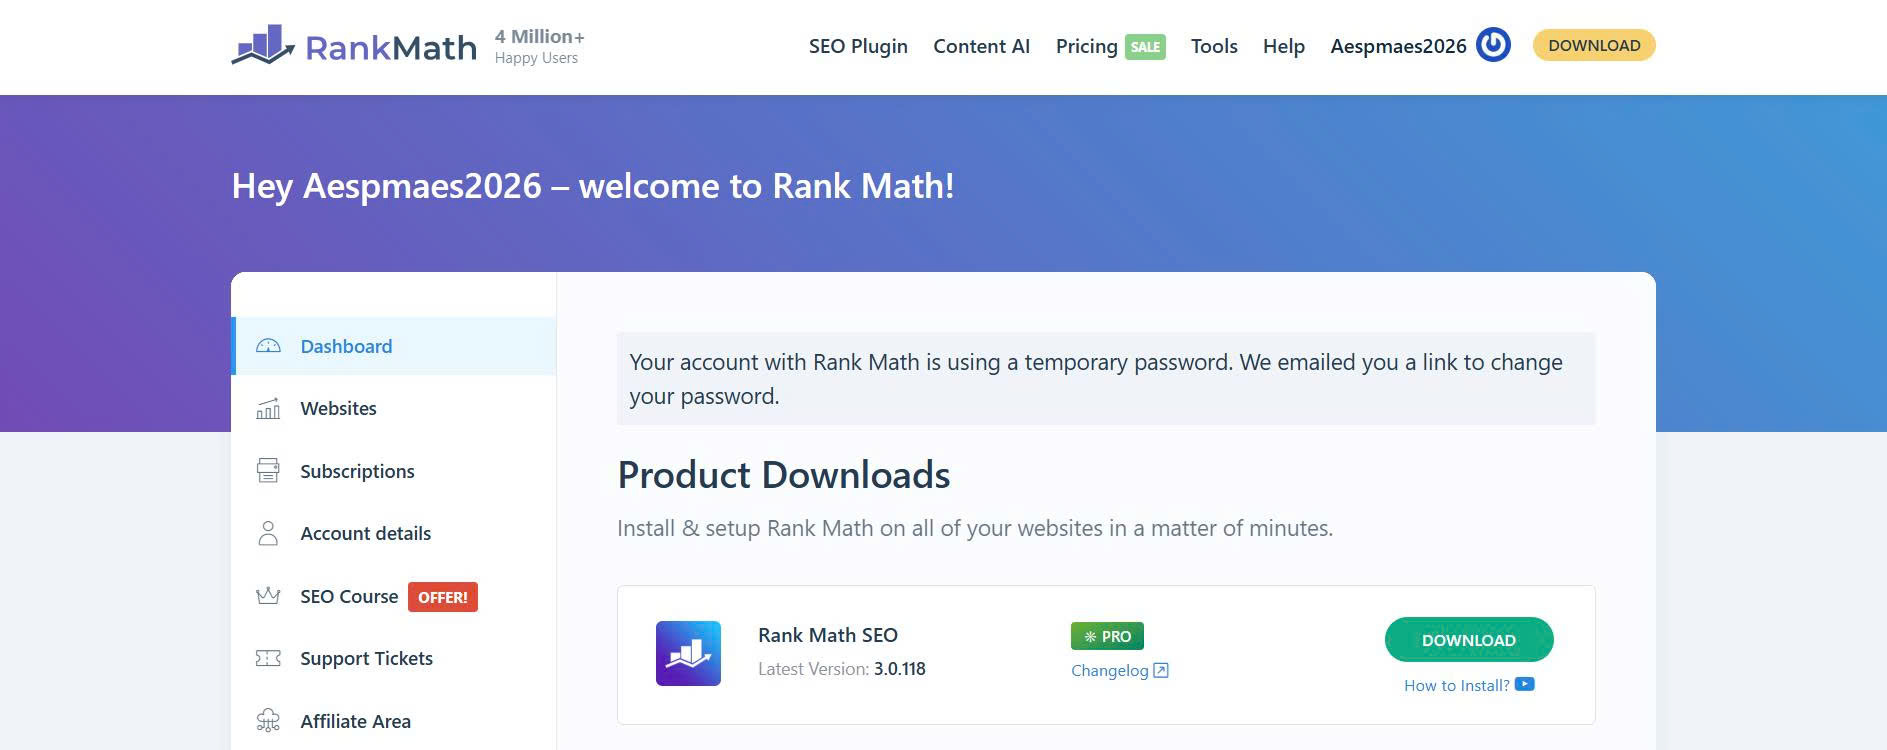This screenshot has height=750, width=1887.
Task: Open the Content AI menu item
Action: [981, 46]
